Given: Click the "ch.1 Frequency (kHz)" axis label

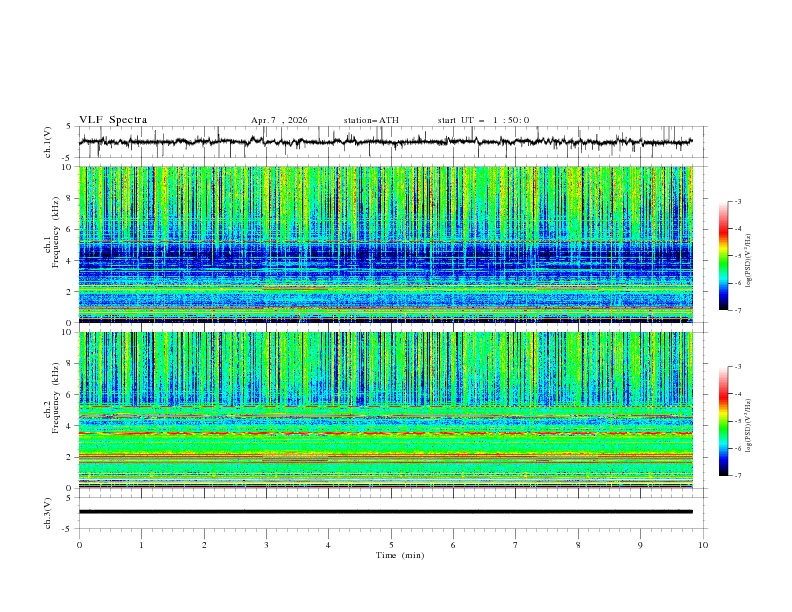Looking at the screenshot, I should pos(52,230).
